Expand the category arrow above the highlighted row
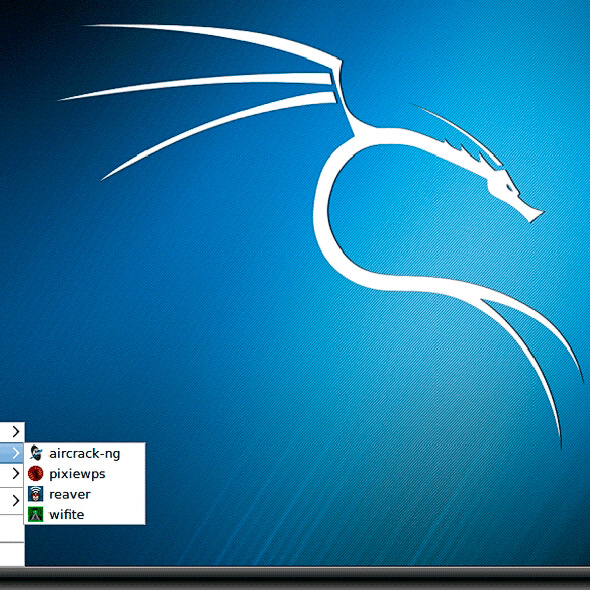The image size is (590, 590). point(16,432)
